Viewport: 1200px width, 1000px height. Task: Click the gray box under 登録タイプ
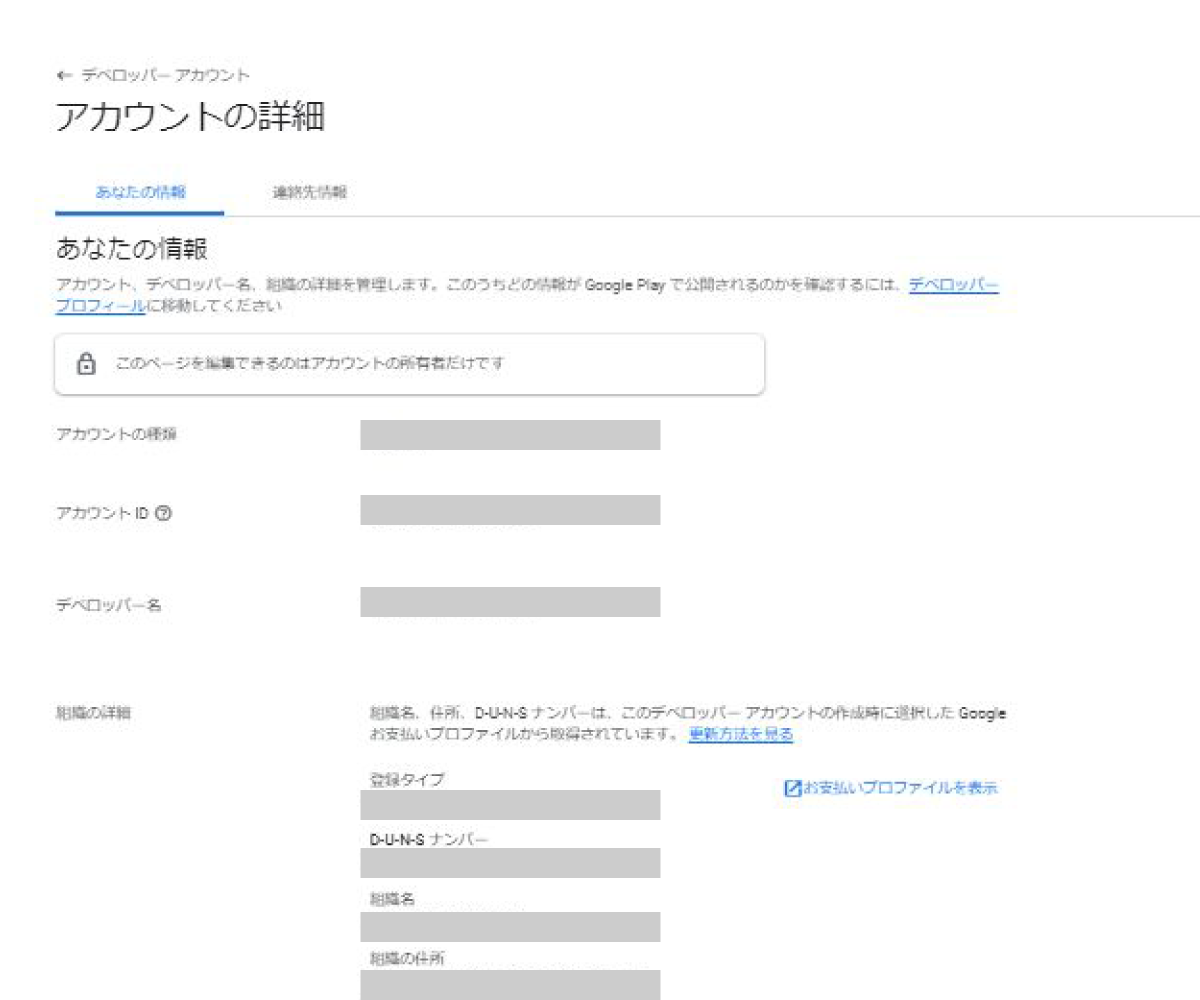(x=510, y=805)
